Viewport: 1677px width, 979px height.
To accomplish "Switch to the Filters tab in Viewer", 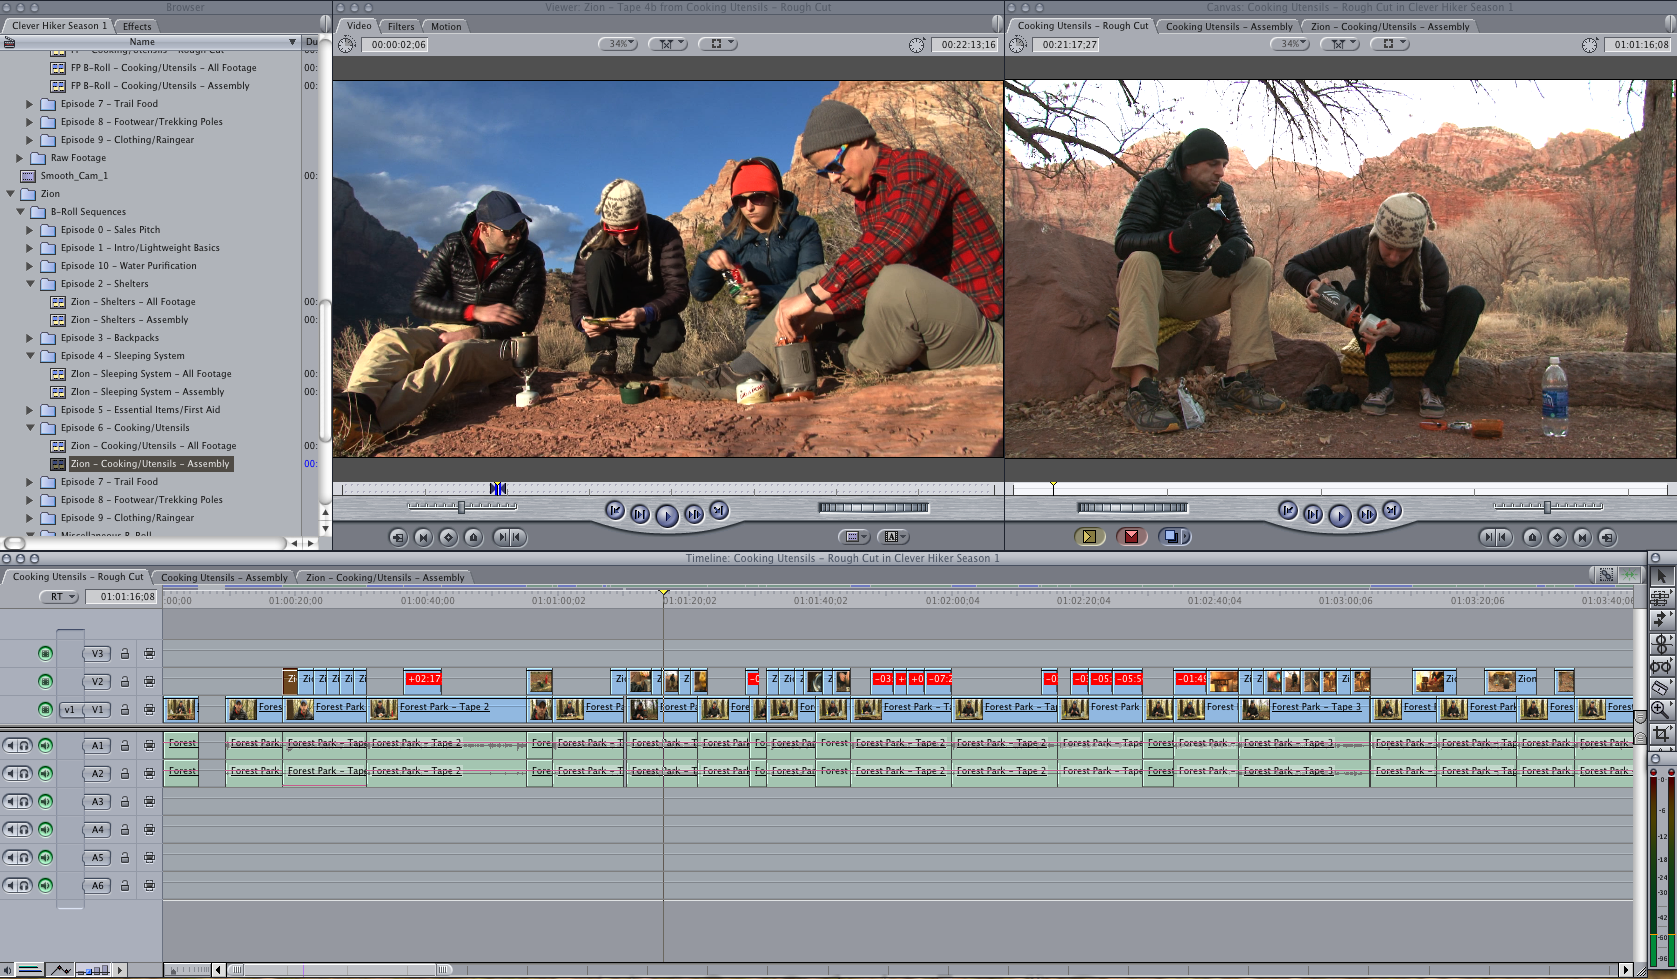I will tap(401, 26).
